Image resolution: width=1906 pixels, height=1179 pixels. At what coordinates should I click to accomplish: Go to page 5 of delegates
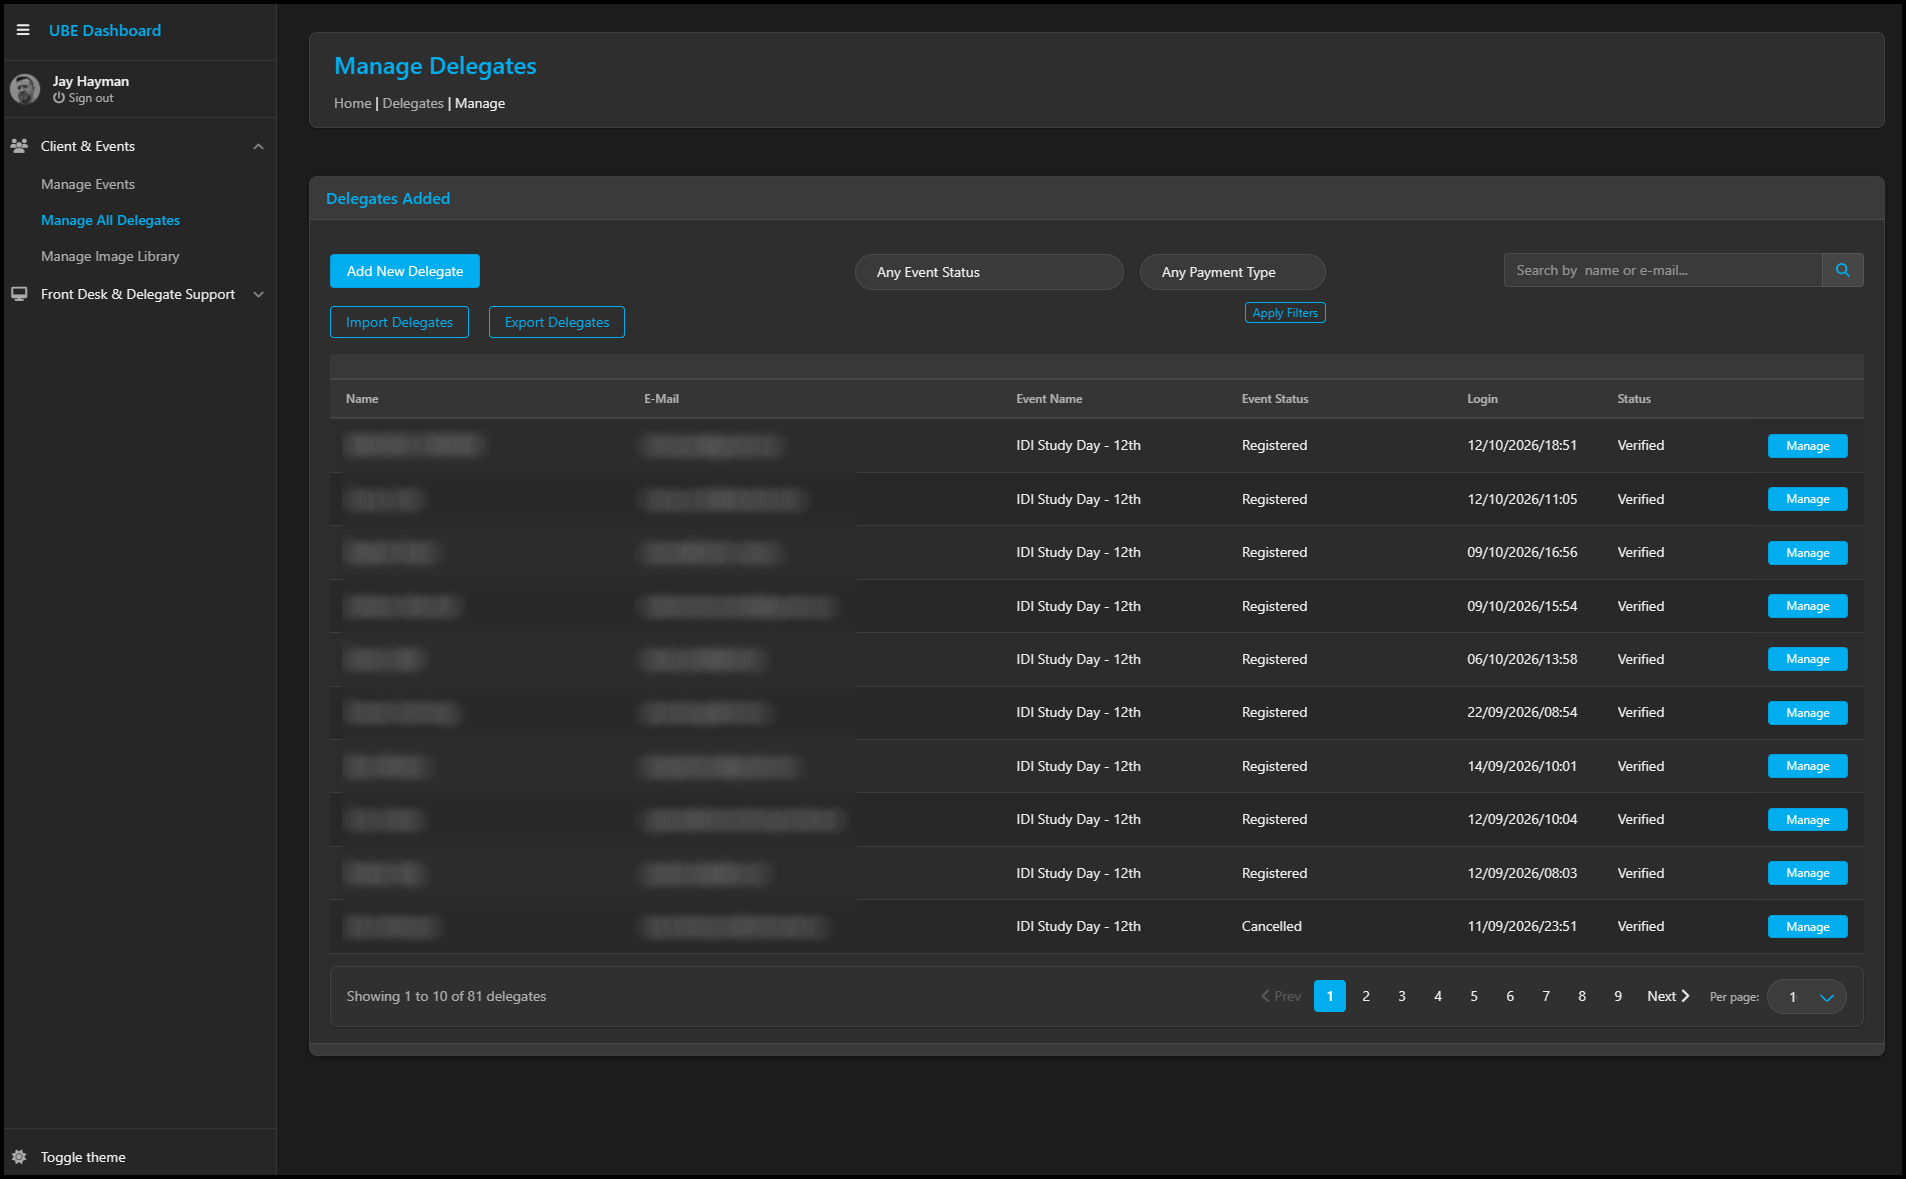click(1474, 996)
